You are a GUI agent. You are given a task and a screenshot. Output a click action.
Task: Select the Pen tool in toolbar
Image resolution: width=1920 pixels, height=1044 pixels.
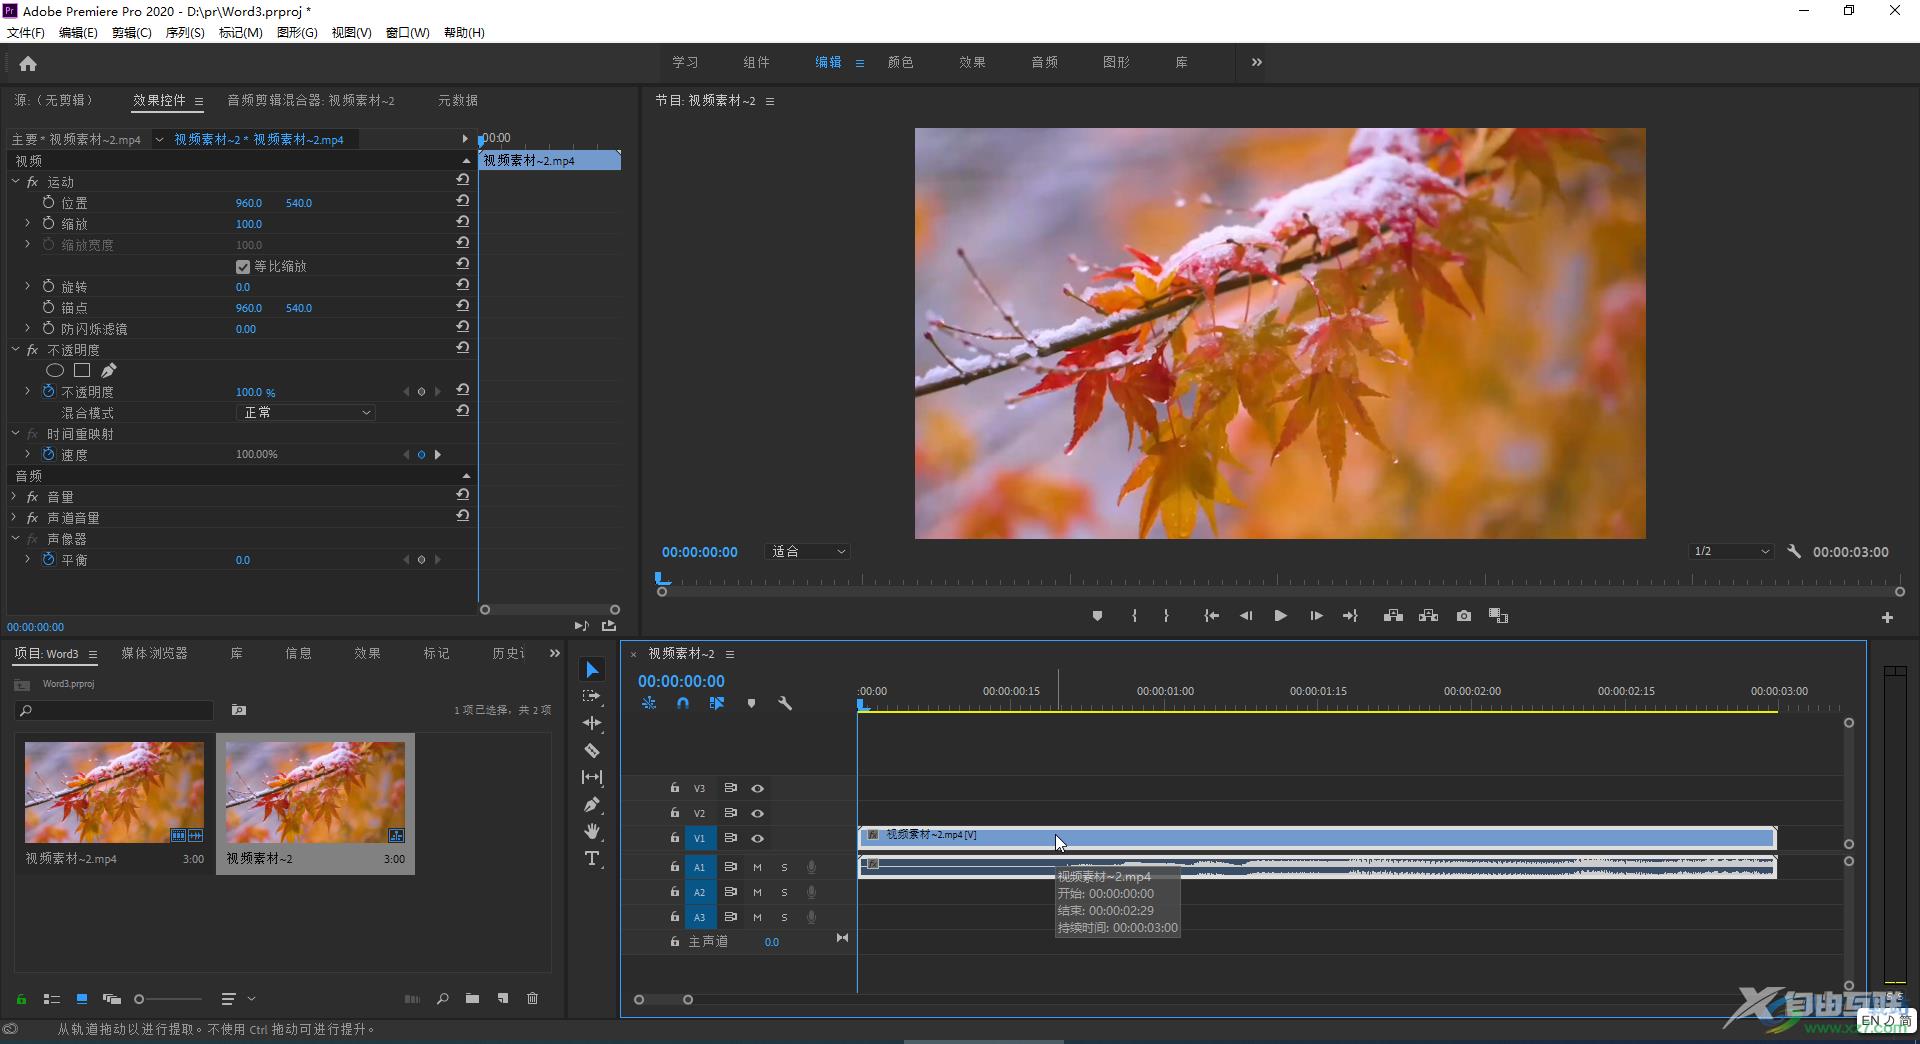point(592,804)
